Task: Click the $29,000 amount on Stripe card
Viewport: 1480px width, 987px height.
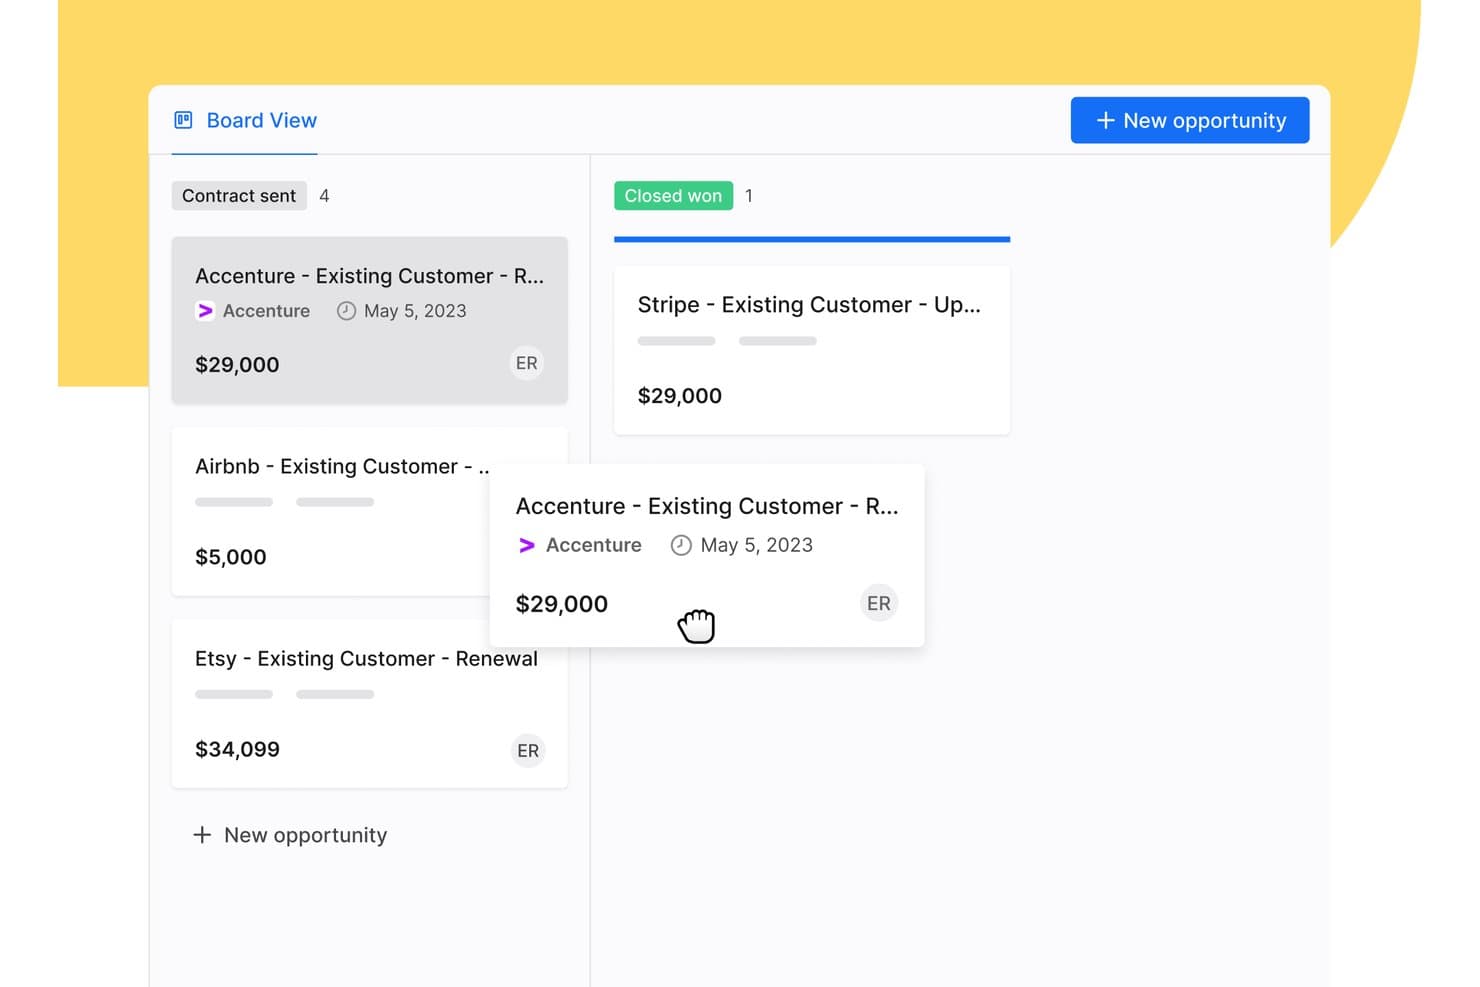Action: coord(680,396)
